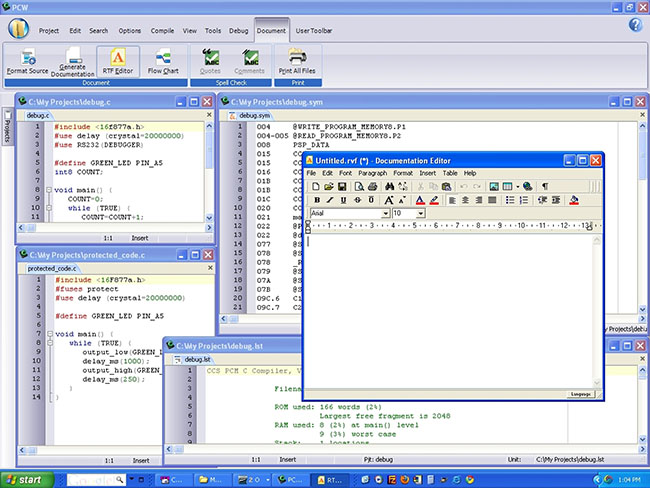Toggle Underline formatting in Documentation Editor
The width and height of the screenshot is (650, 488).
(344, 200)
